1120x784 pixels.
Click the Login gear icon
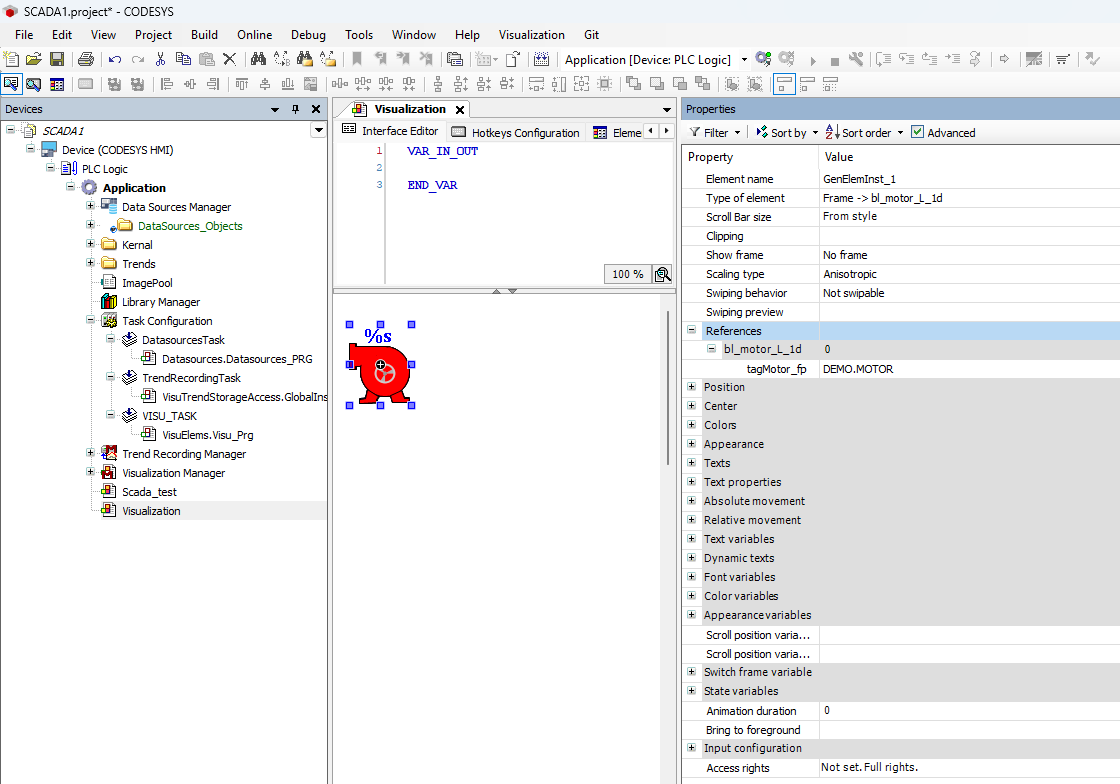[764, 59]
